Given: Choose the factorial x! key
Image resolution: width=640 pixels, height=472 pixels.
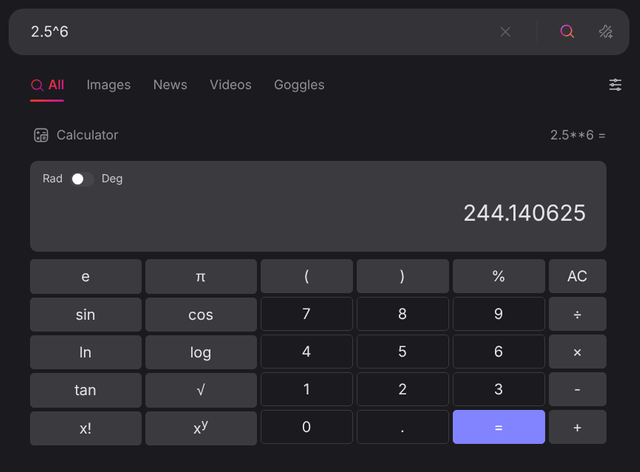Looking at the screenshot, I should [x=86, y=427].
